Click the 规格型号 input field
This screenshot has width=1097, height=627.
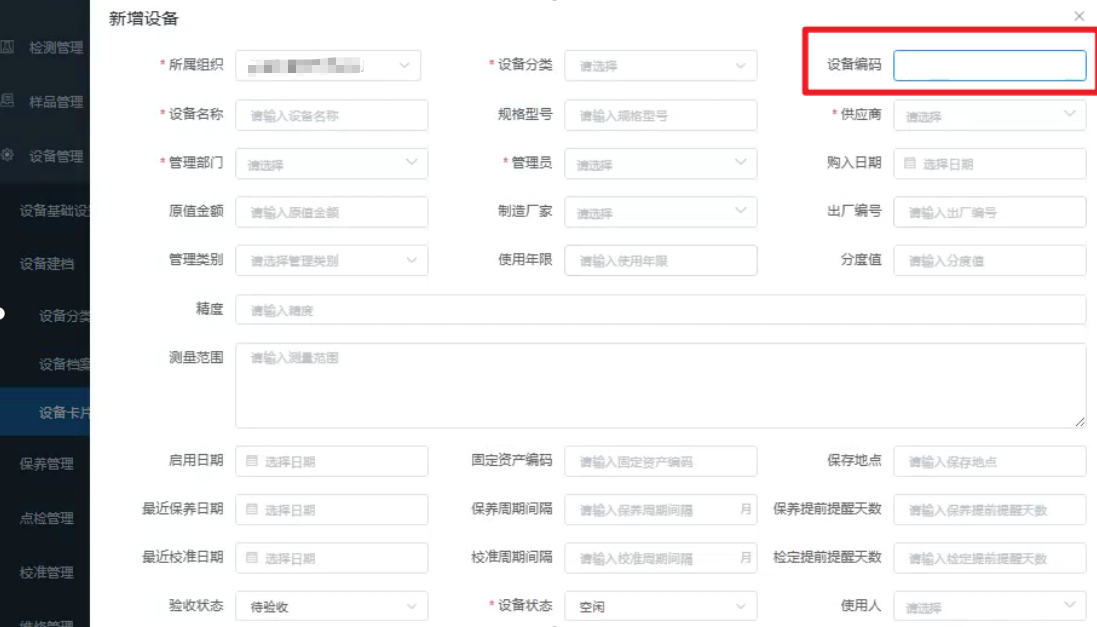pos(660,115)
